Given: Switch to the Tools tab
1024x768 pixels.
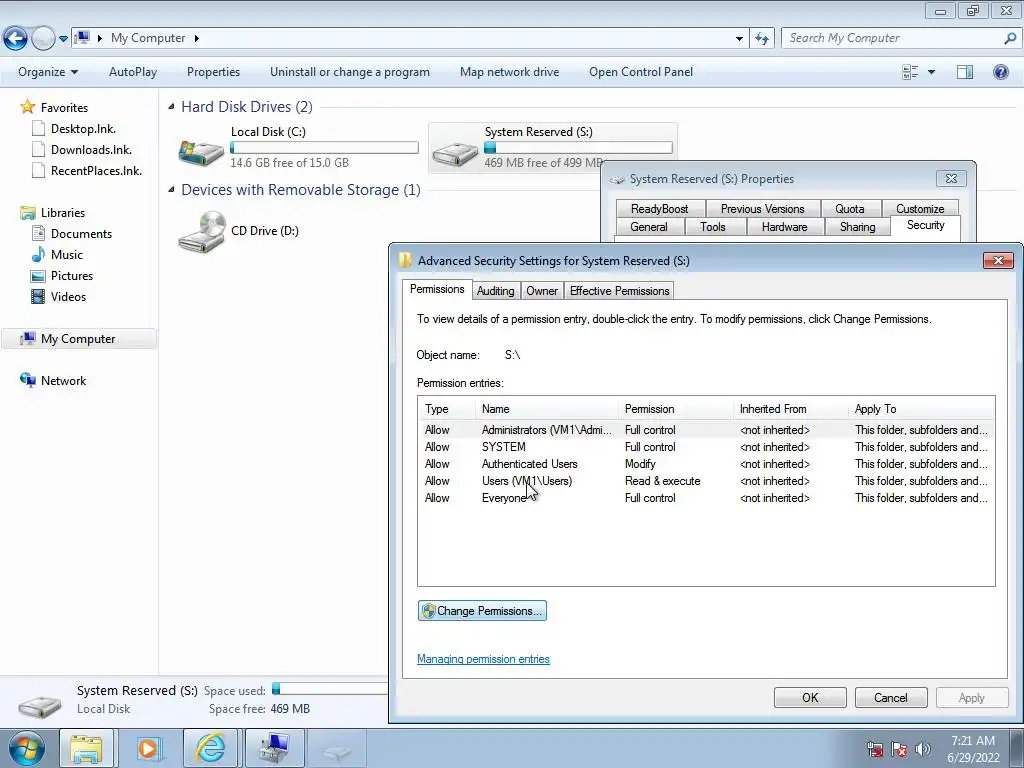Looking at the screenshot, I should (712, 227).
